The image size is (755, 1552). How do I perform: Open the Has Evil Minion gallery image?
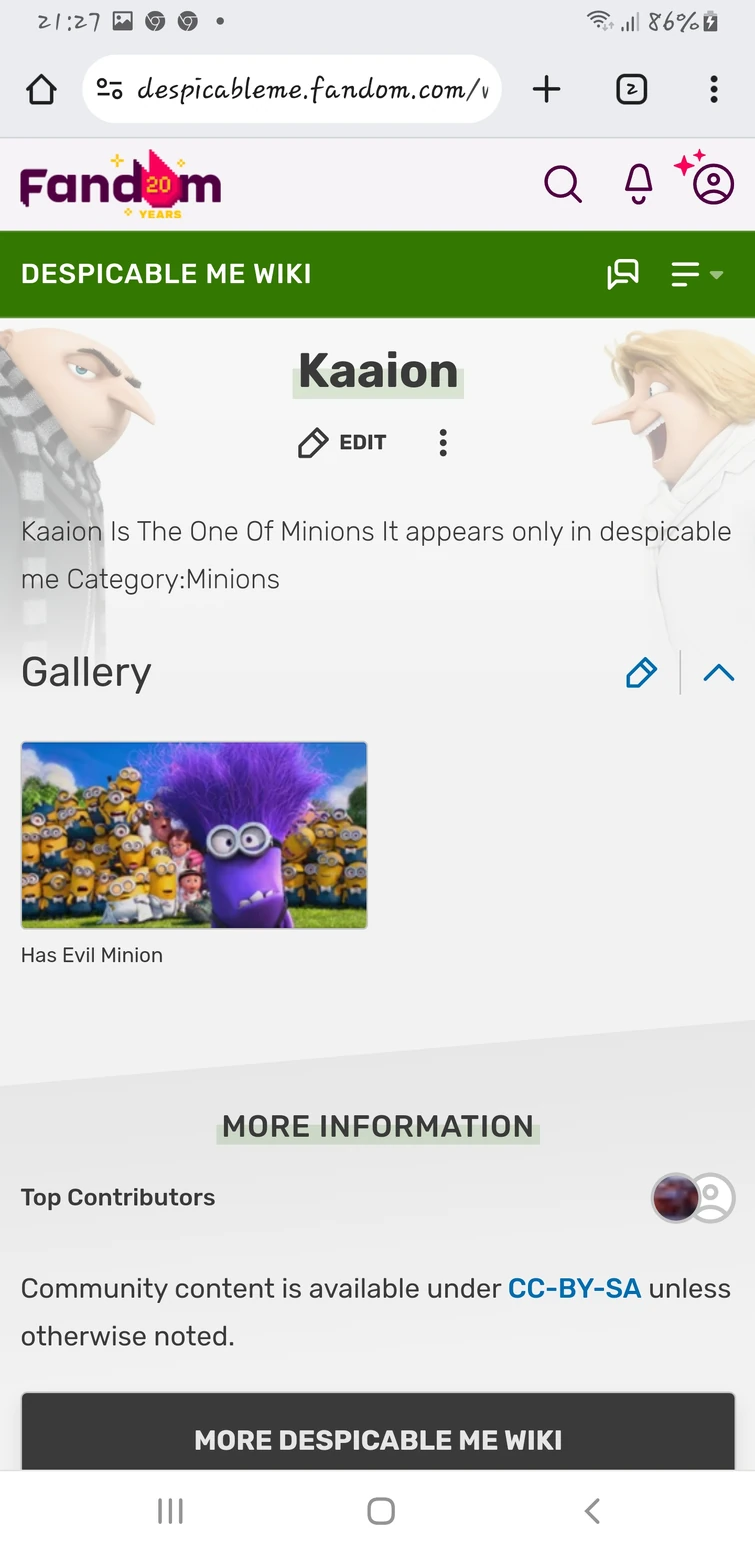point(194,835)
